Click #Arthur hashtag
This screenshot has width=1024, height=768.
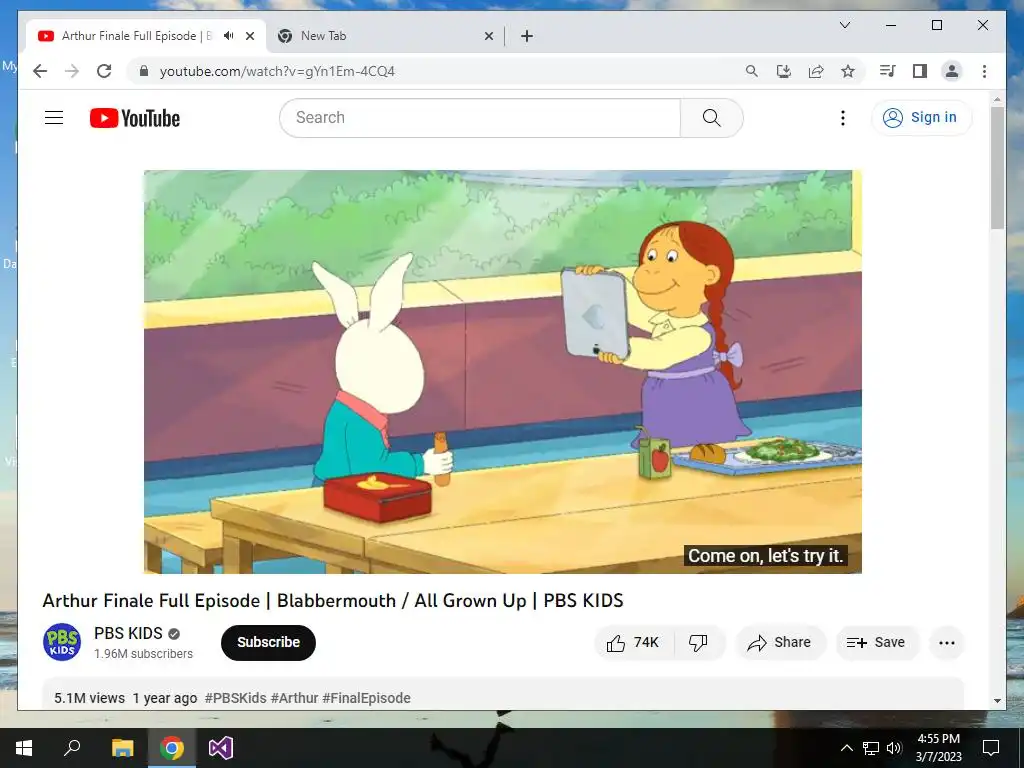295,698
